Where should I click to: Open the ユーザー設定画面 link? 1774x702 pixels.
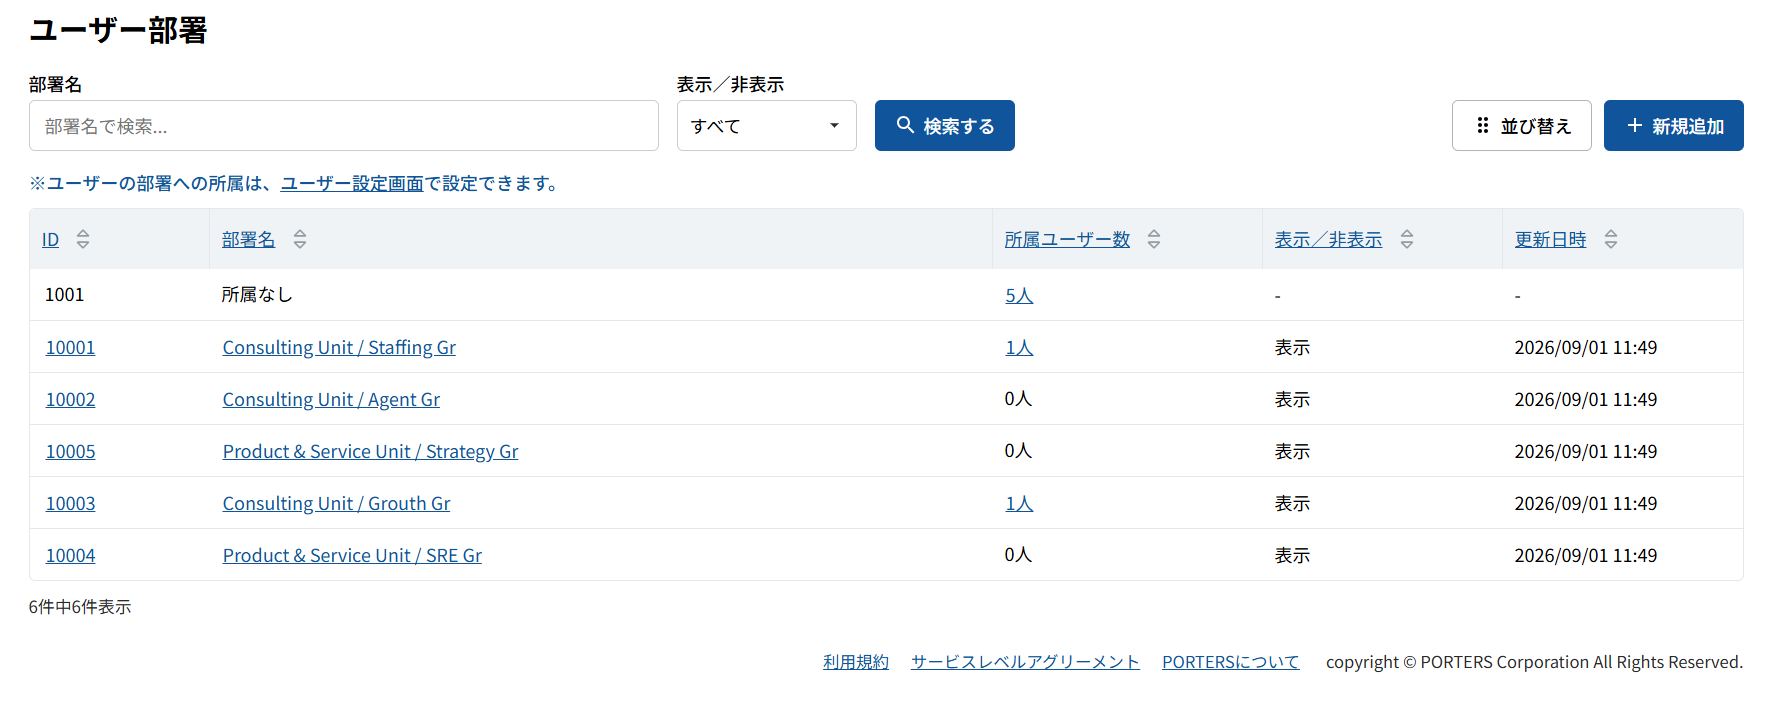pos(352,184)
